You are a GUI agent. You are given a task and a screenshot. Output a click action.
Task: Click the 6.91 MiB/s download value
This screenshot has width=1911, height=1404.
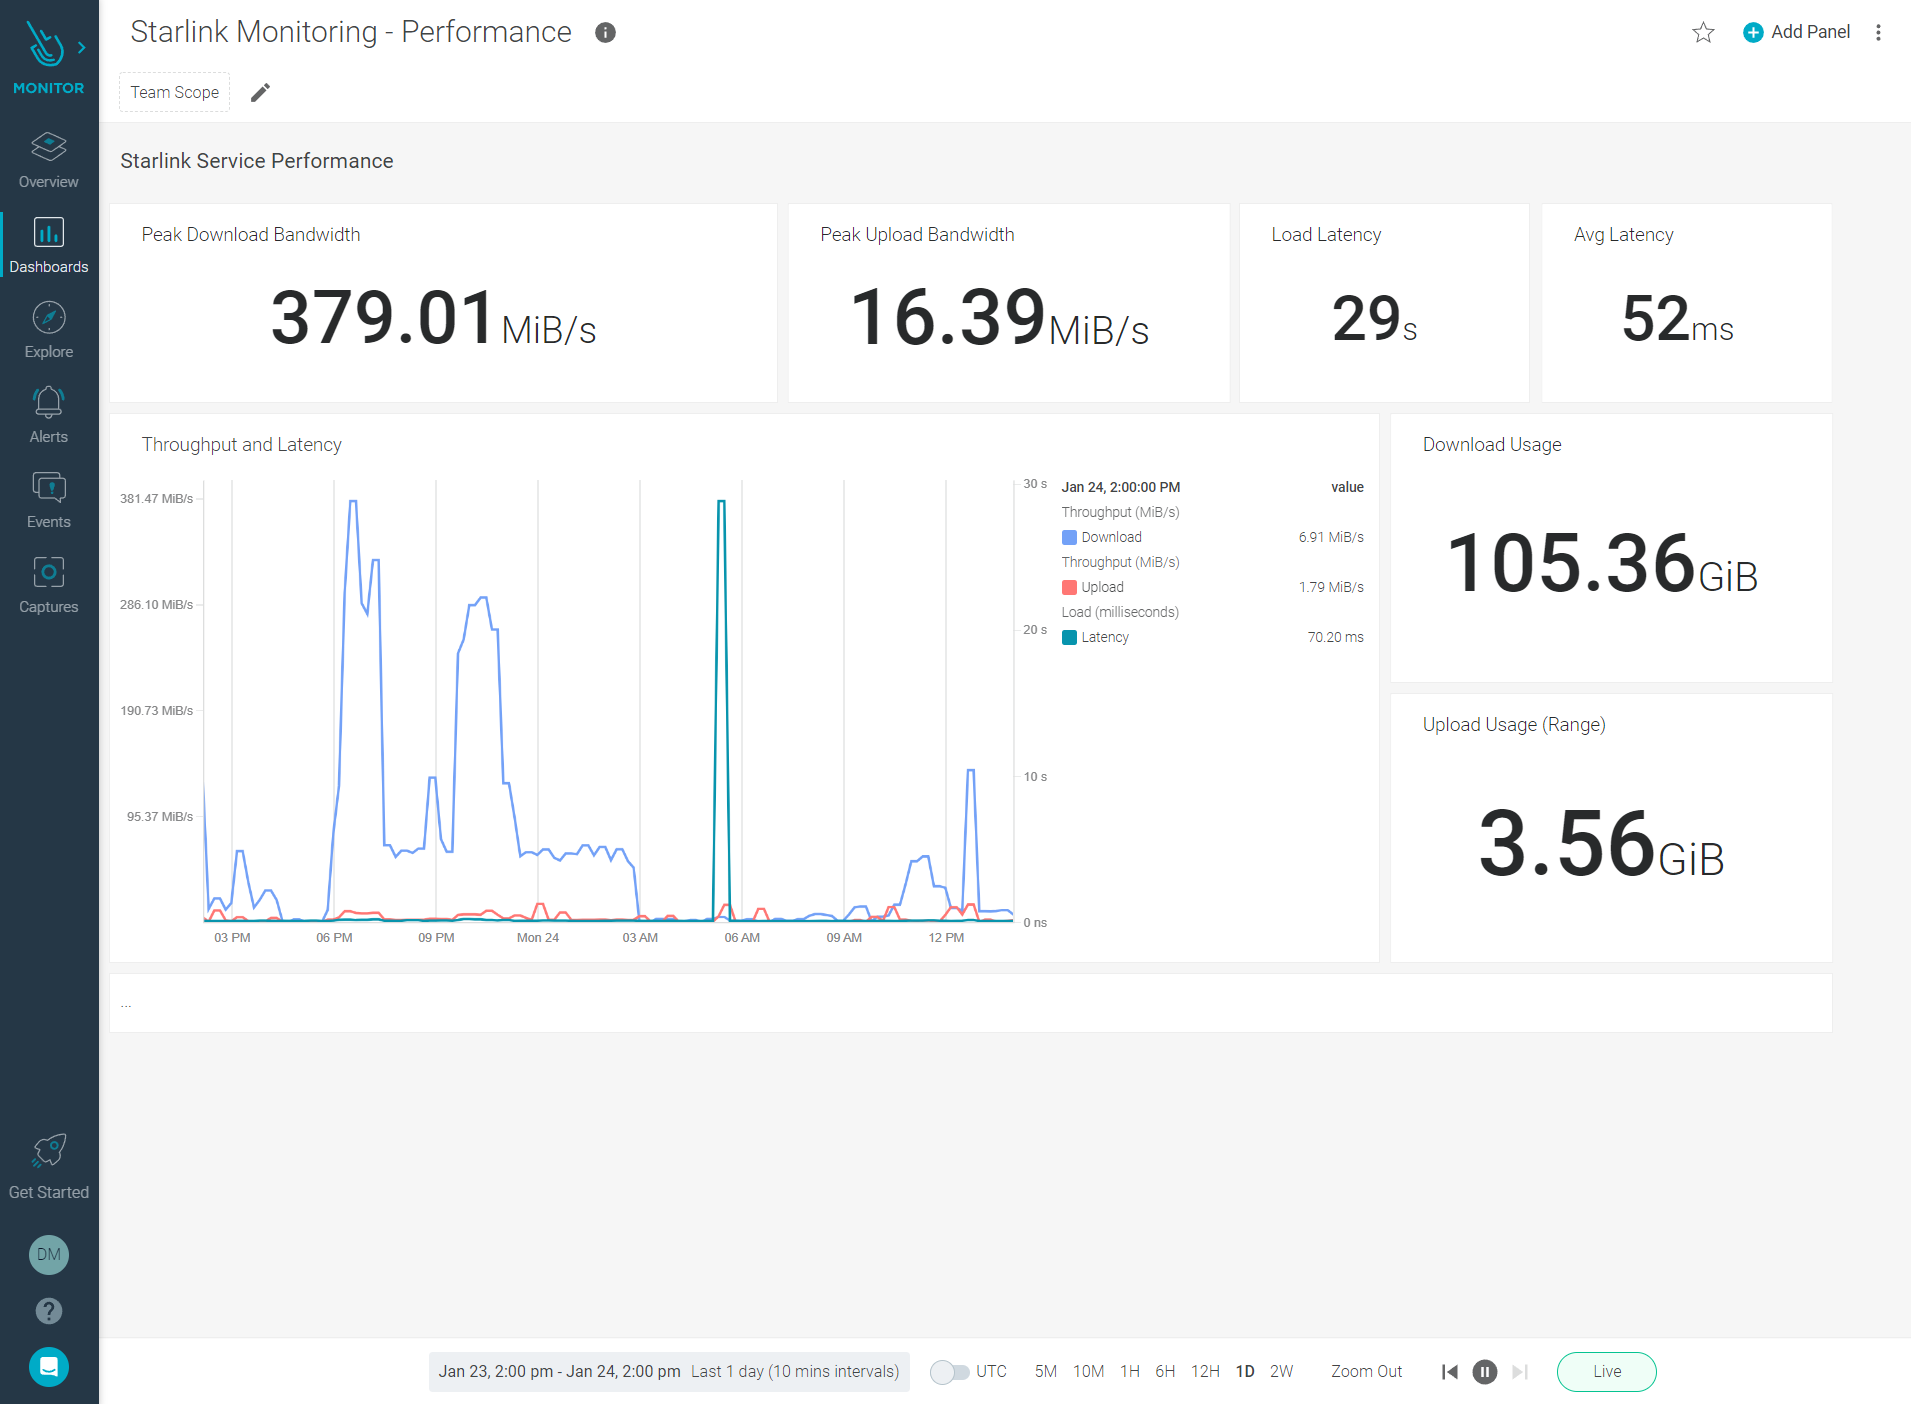[x=1331, y=537]
